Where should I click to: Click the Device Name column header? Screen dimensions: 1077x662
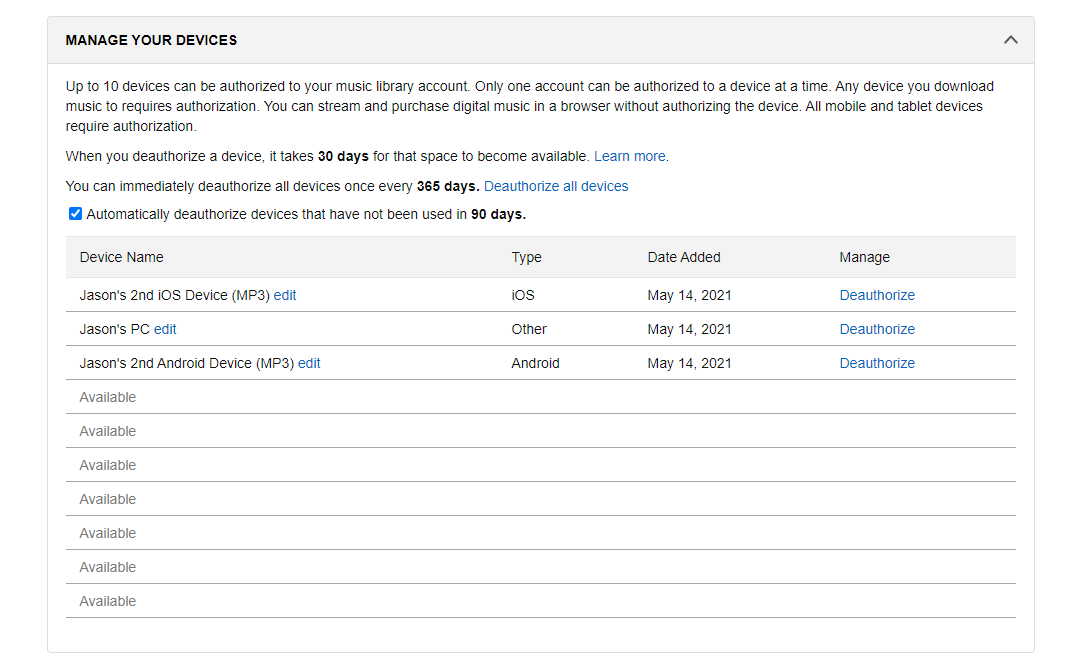tap(122, 258)
